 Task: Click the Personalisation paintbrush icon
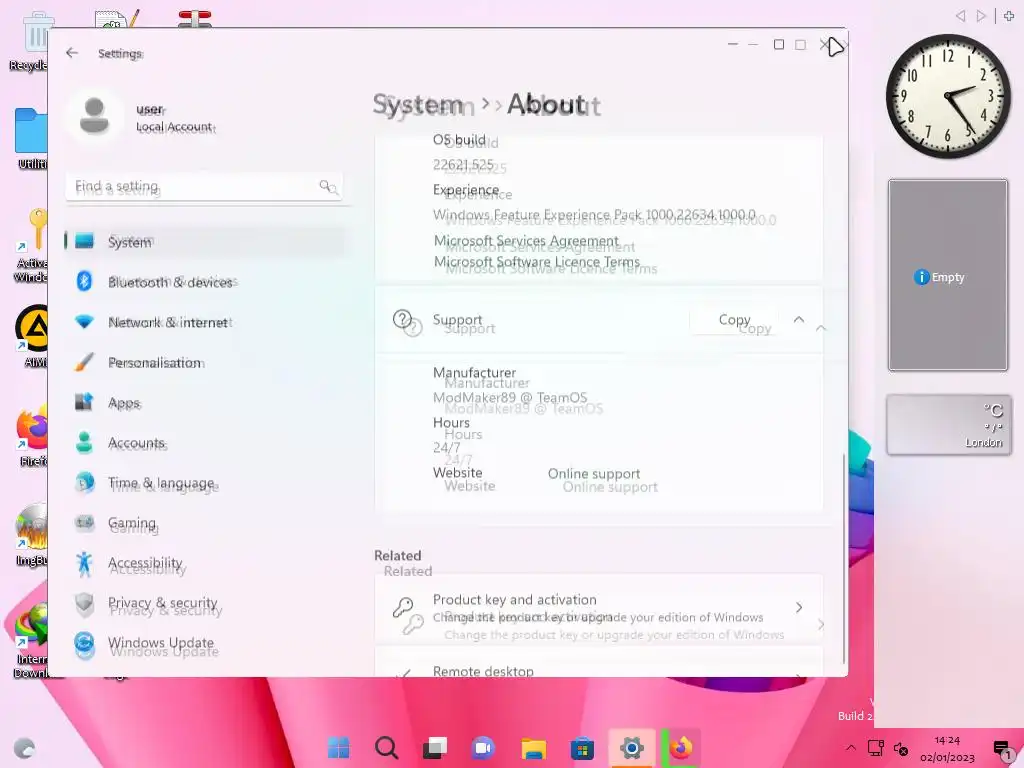coord(84,362)
